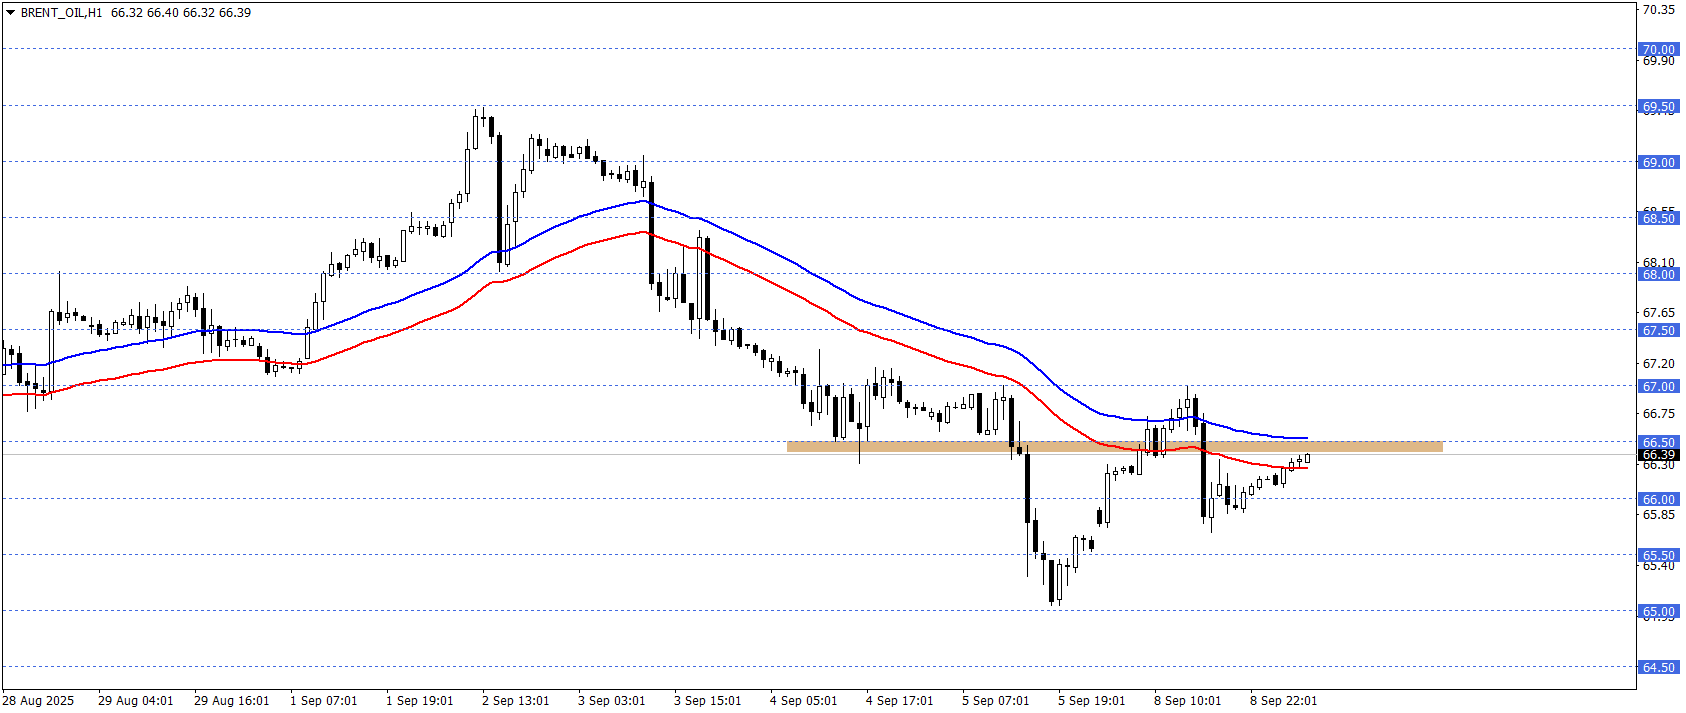This screenshot has height=713, width=1686.
Task: Click the 1 Sep 19:01 time label
Action: click(x=419, y=701)
